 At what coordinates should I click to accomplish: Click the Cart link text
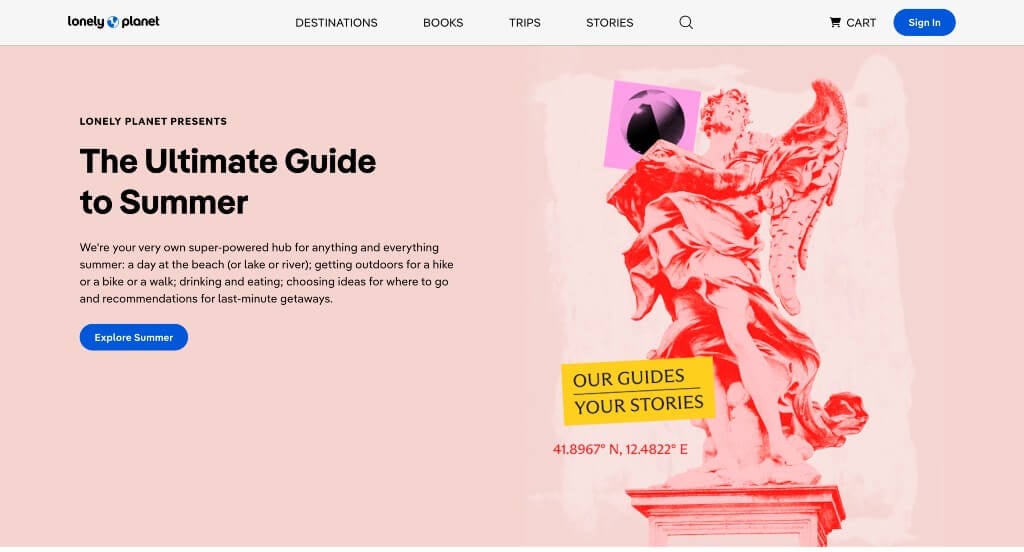pos(861,22)
